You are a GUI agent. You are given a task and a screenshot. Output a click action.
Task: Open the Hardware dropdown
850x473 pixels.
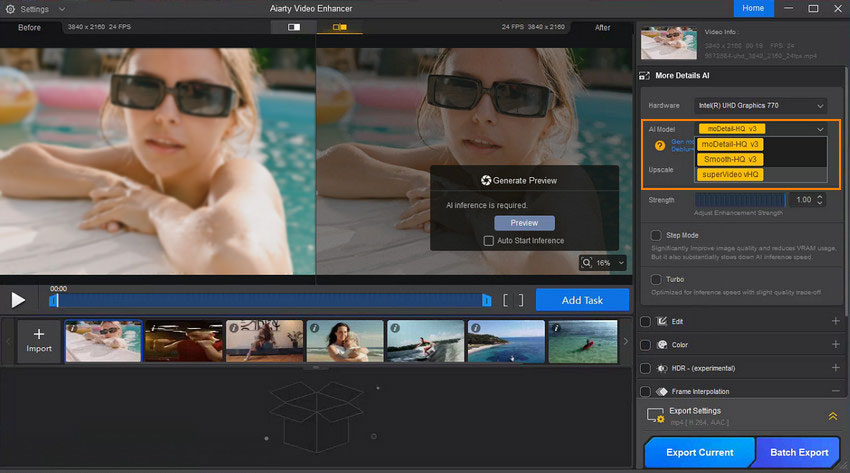[x=761, y=105]
